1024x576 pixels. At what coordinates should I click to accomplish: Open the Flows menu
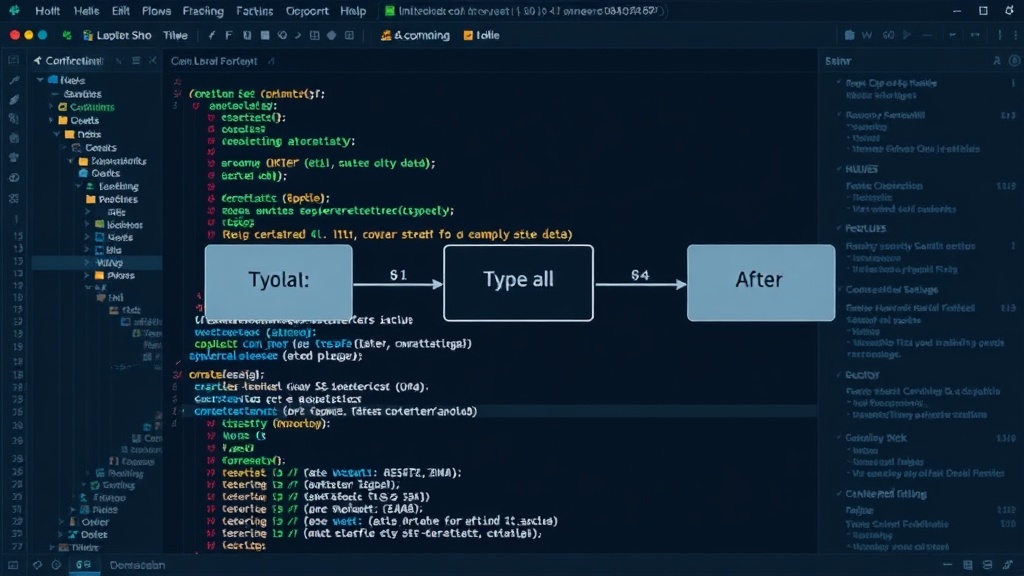click(156, 11)
